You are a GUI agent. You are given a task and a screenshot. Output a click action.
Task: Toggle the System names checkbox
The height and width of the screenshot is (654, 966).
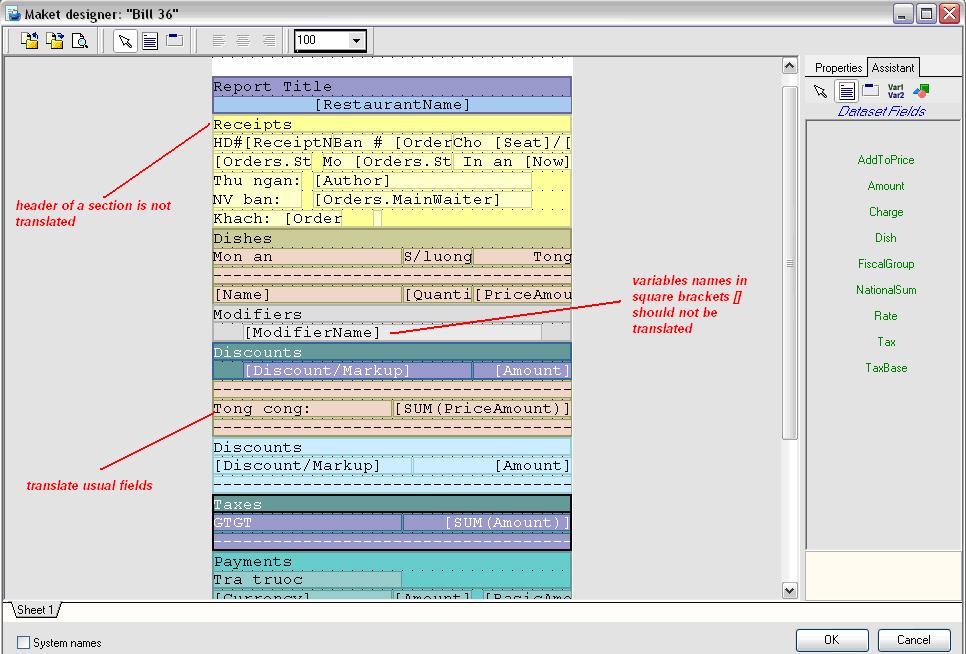23,642
